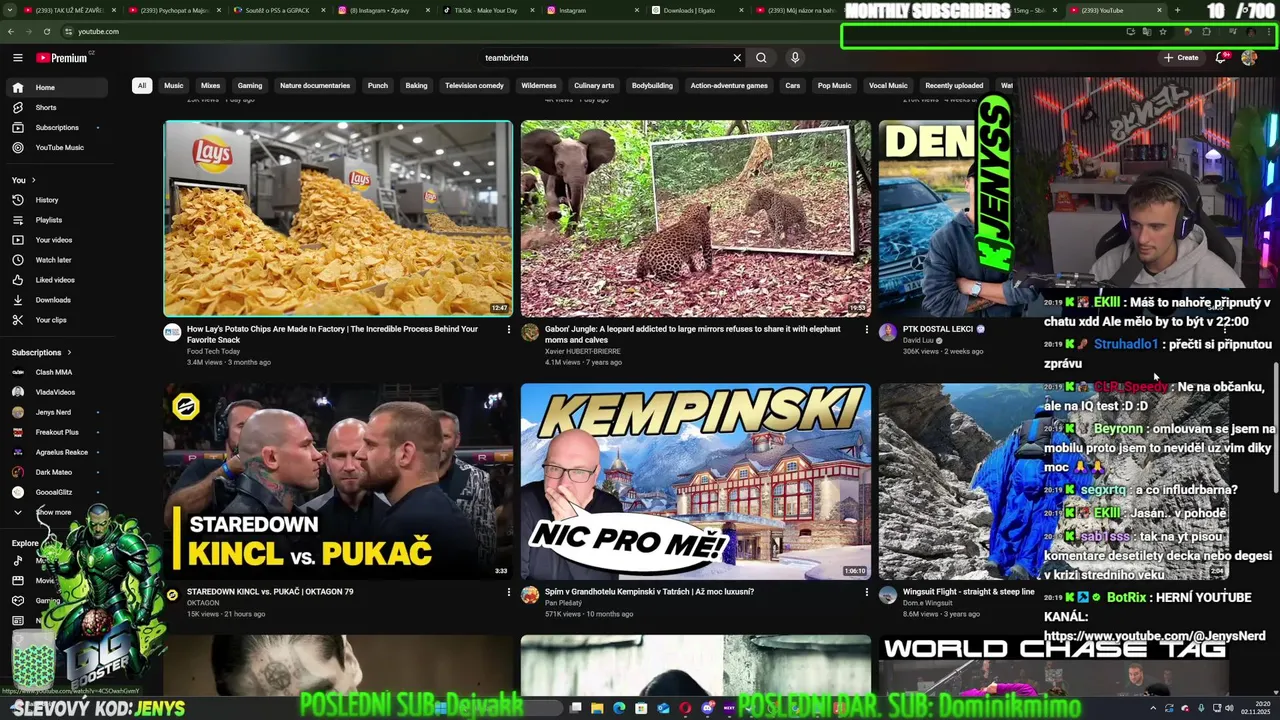
Task: Open Shorts from the sidebar
Action: pyautogui.click(x=57, y=107)
